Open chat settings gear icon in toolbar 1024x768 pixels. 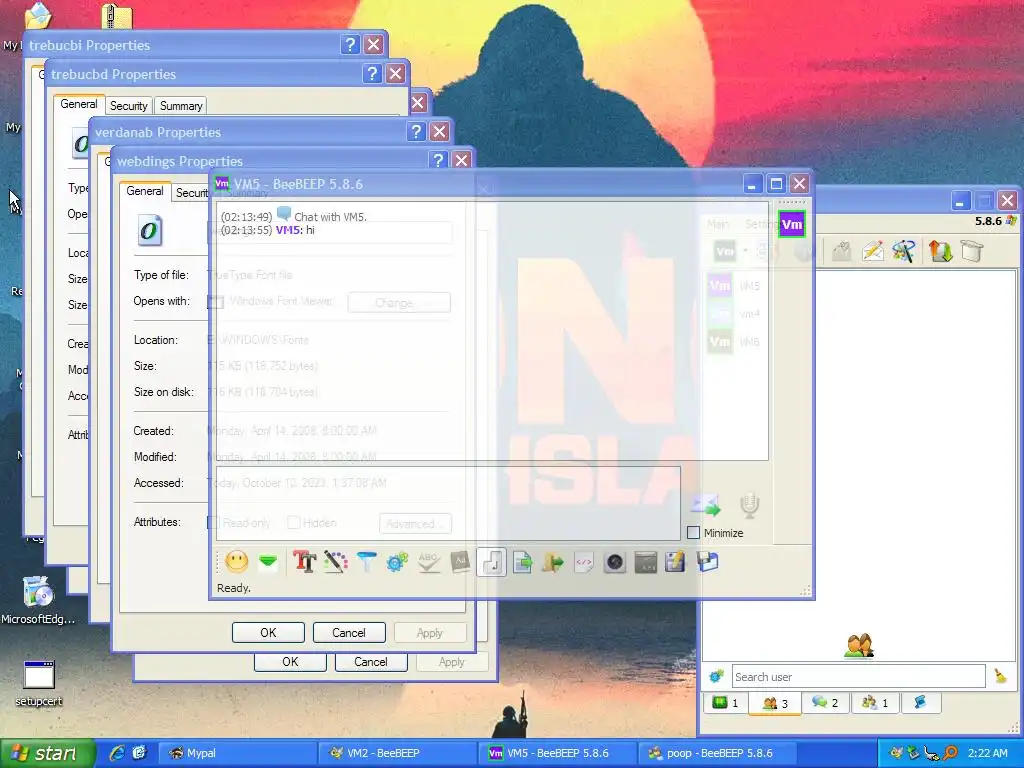pyautogui.click(x=397, y=562)
